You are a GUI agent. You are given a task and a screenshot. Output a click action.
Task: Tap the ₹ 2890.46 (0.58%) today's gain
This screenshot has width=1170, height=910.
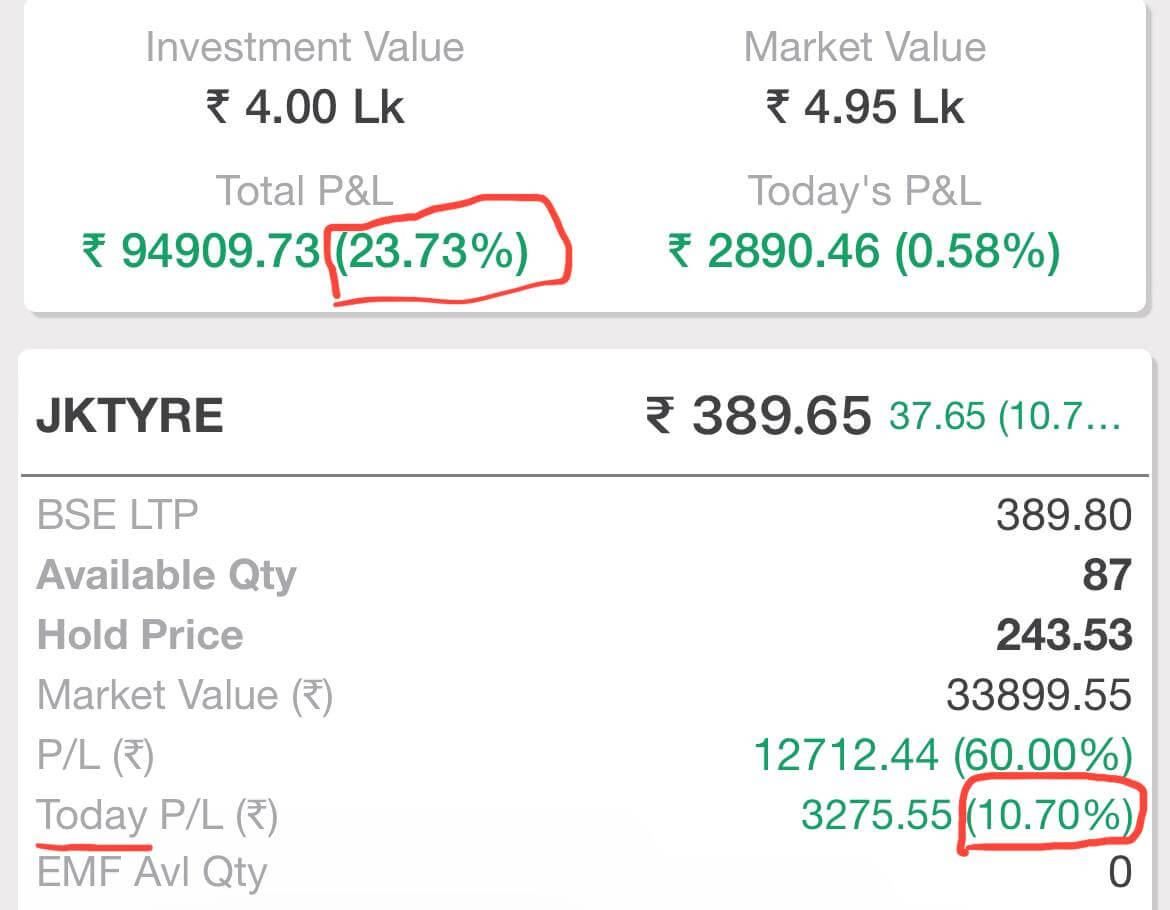click(864, 251)
